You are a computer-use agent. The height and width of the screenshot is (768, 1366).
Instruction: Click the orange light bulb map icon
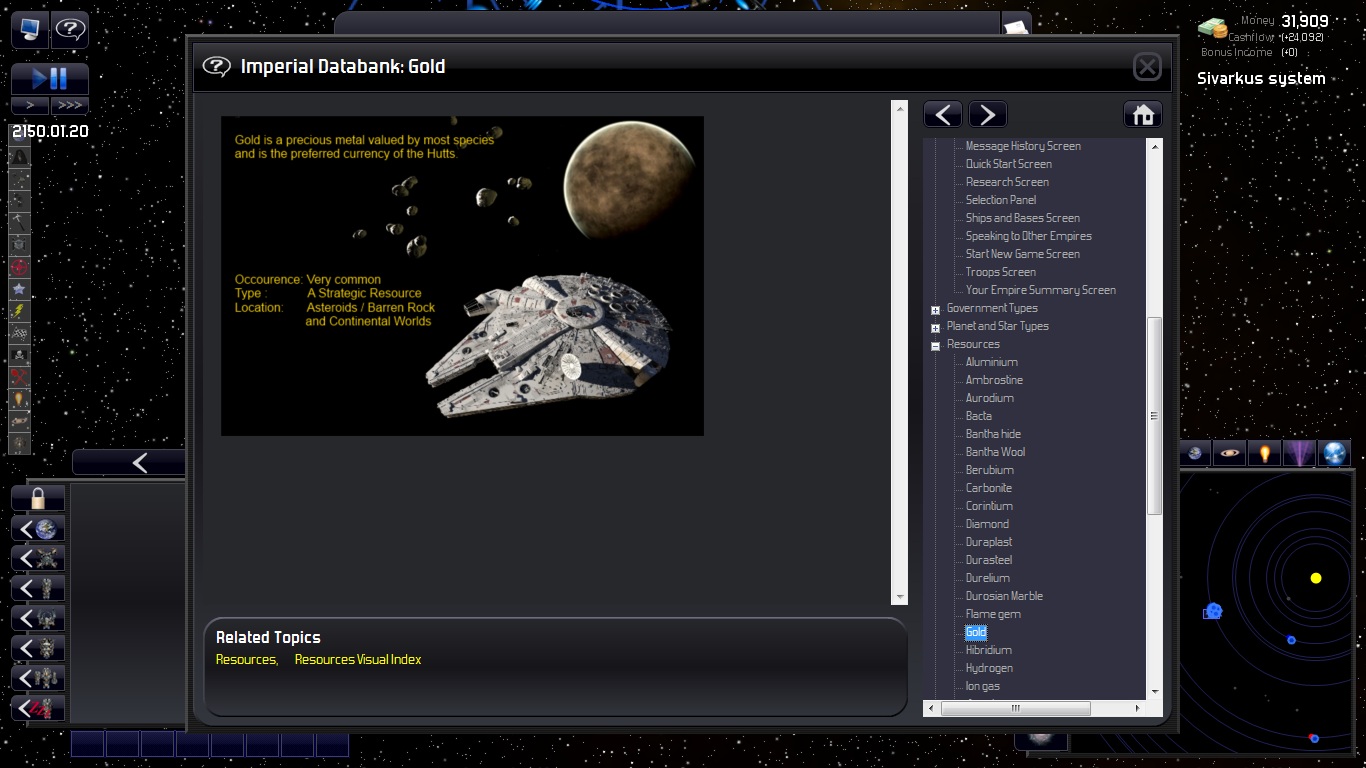[x=1265, y=454]
